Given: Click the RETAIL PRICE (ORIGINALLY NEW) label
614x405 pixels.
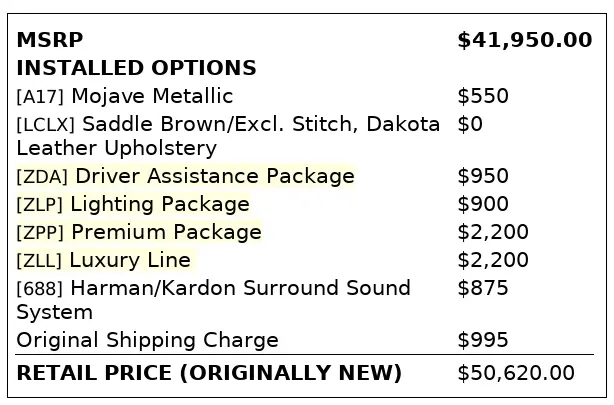Looking at the screenshot, I should 209,373.
